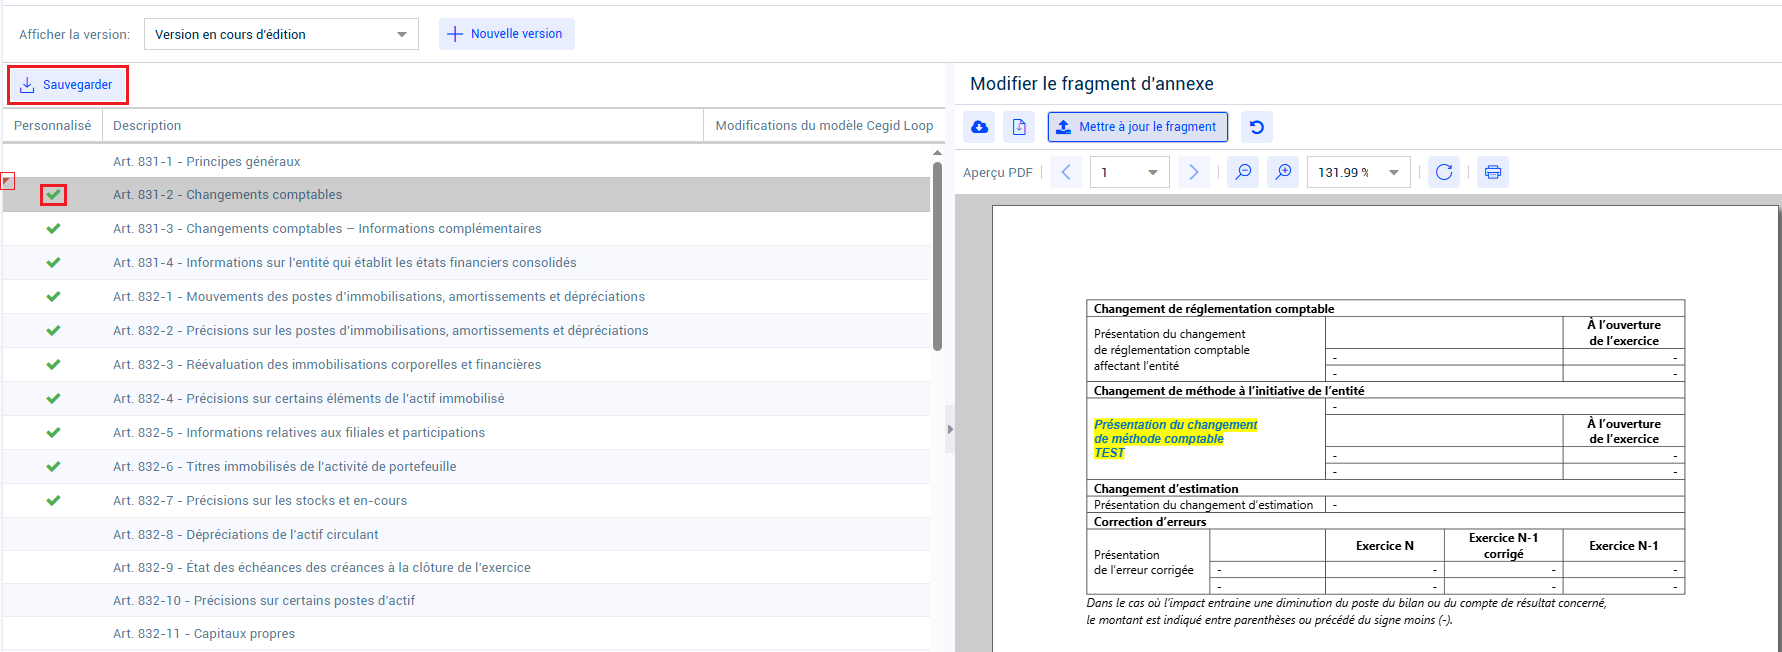Select Art. 831-1 - Principes généraux row
The height and width of the screenshot is (652, 1782).
point(466,161)
